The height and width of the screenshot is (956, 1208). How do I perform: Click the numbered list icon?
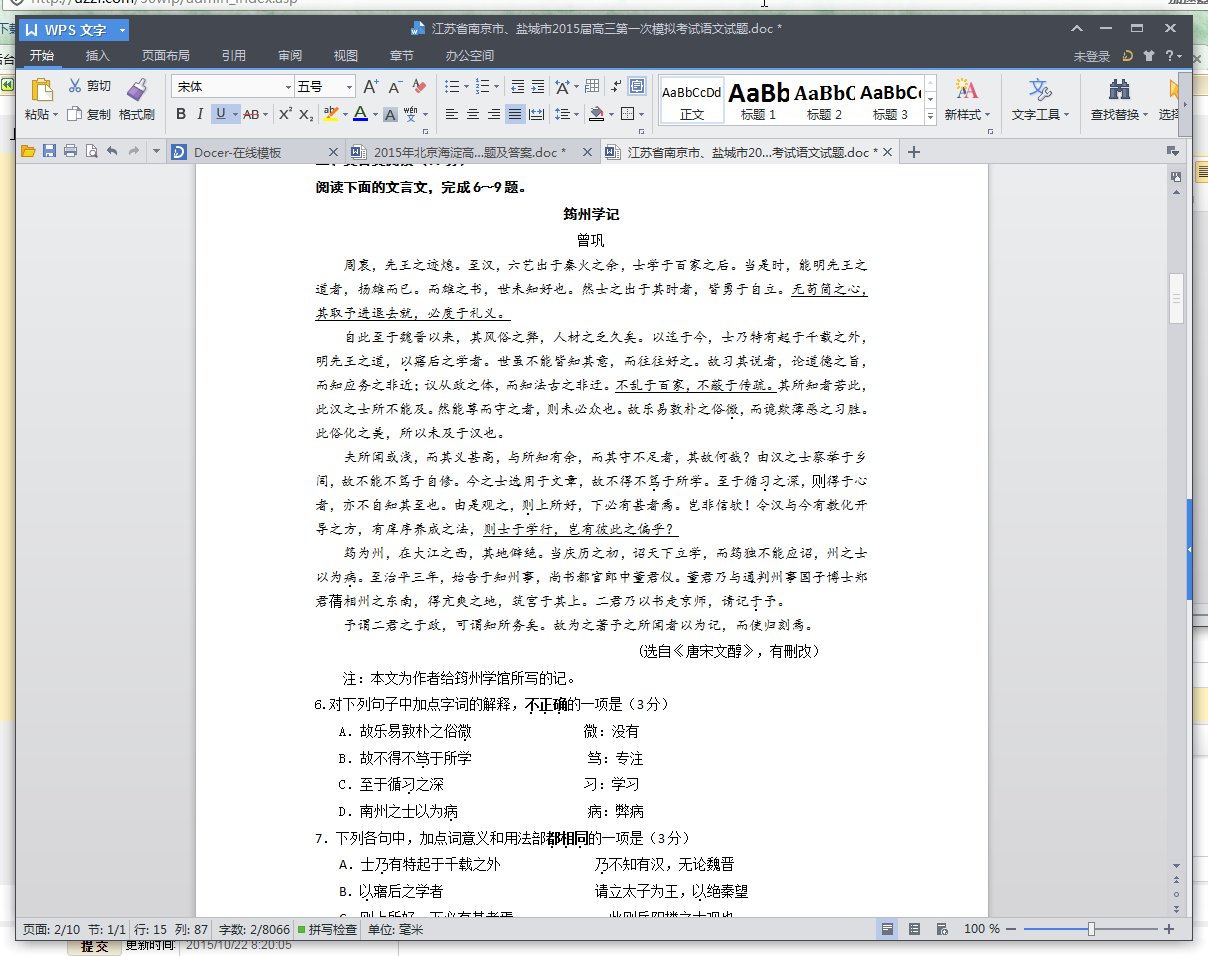[482, 87]
